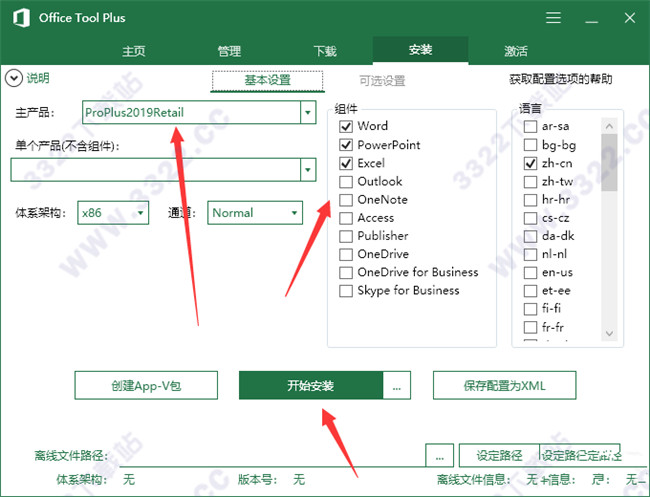The image size is (650, 497).
Task: Open the 体系架构 x86 dropdown
Action: 113,213
